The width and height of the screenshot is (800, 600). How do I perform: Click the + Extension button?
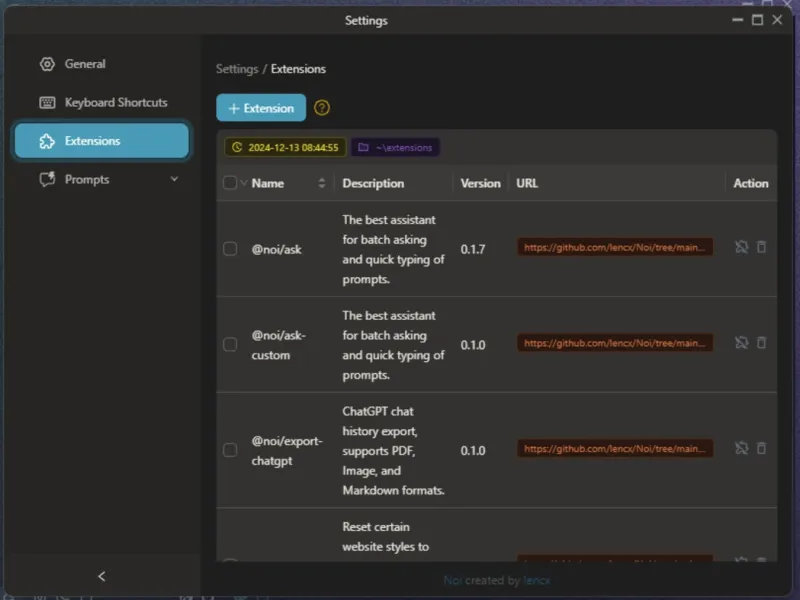point(261,108)
